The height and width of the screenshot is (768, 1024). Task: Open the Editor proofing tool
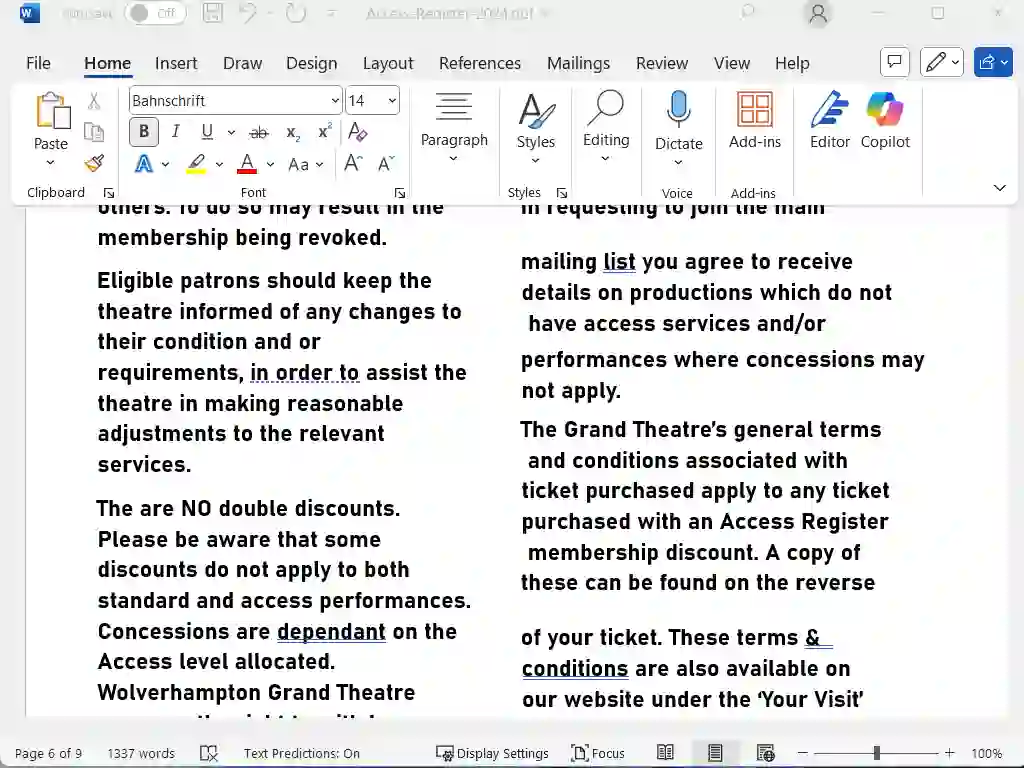(829, 120)
